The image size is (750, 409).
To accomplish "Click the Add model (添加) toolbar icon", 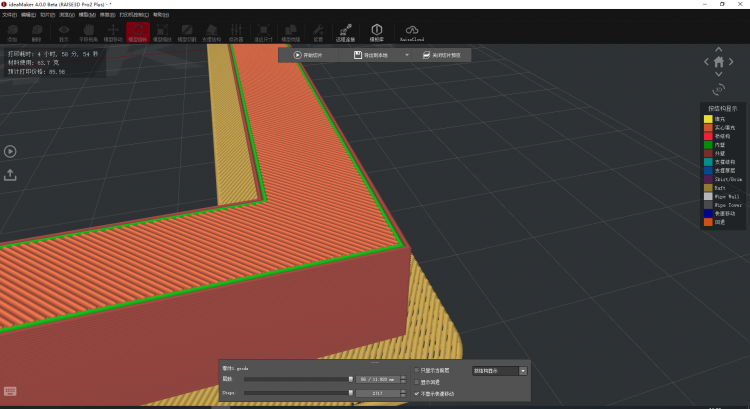I will point(12,33).
